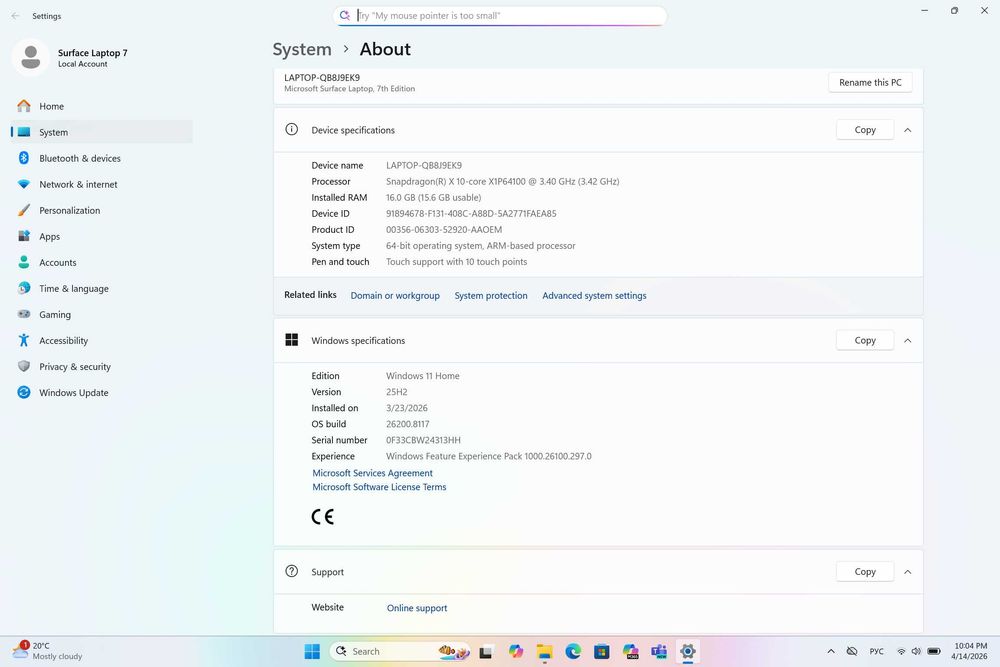Viewport: 1000px width, 667px height.
Task: Open Time & language settings
Action: click(102, 289)
